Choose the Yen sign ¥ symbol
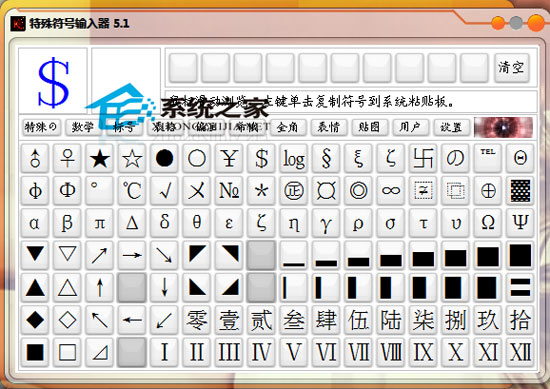The height and width of the screenshot is (389, 550). click(229, 159)
